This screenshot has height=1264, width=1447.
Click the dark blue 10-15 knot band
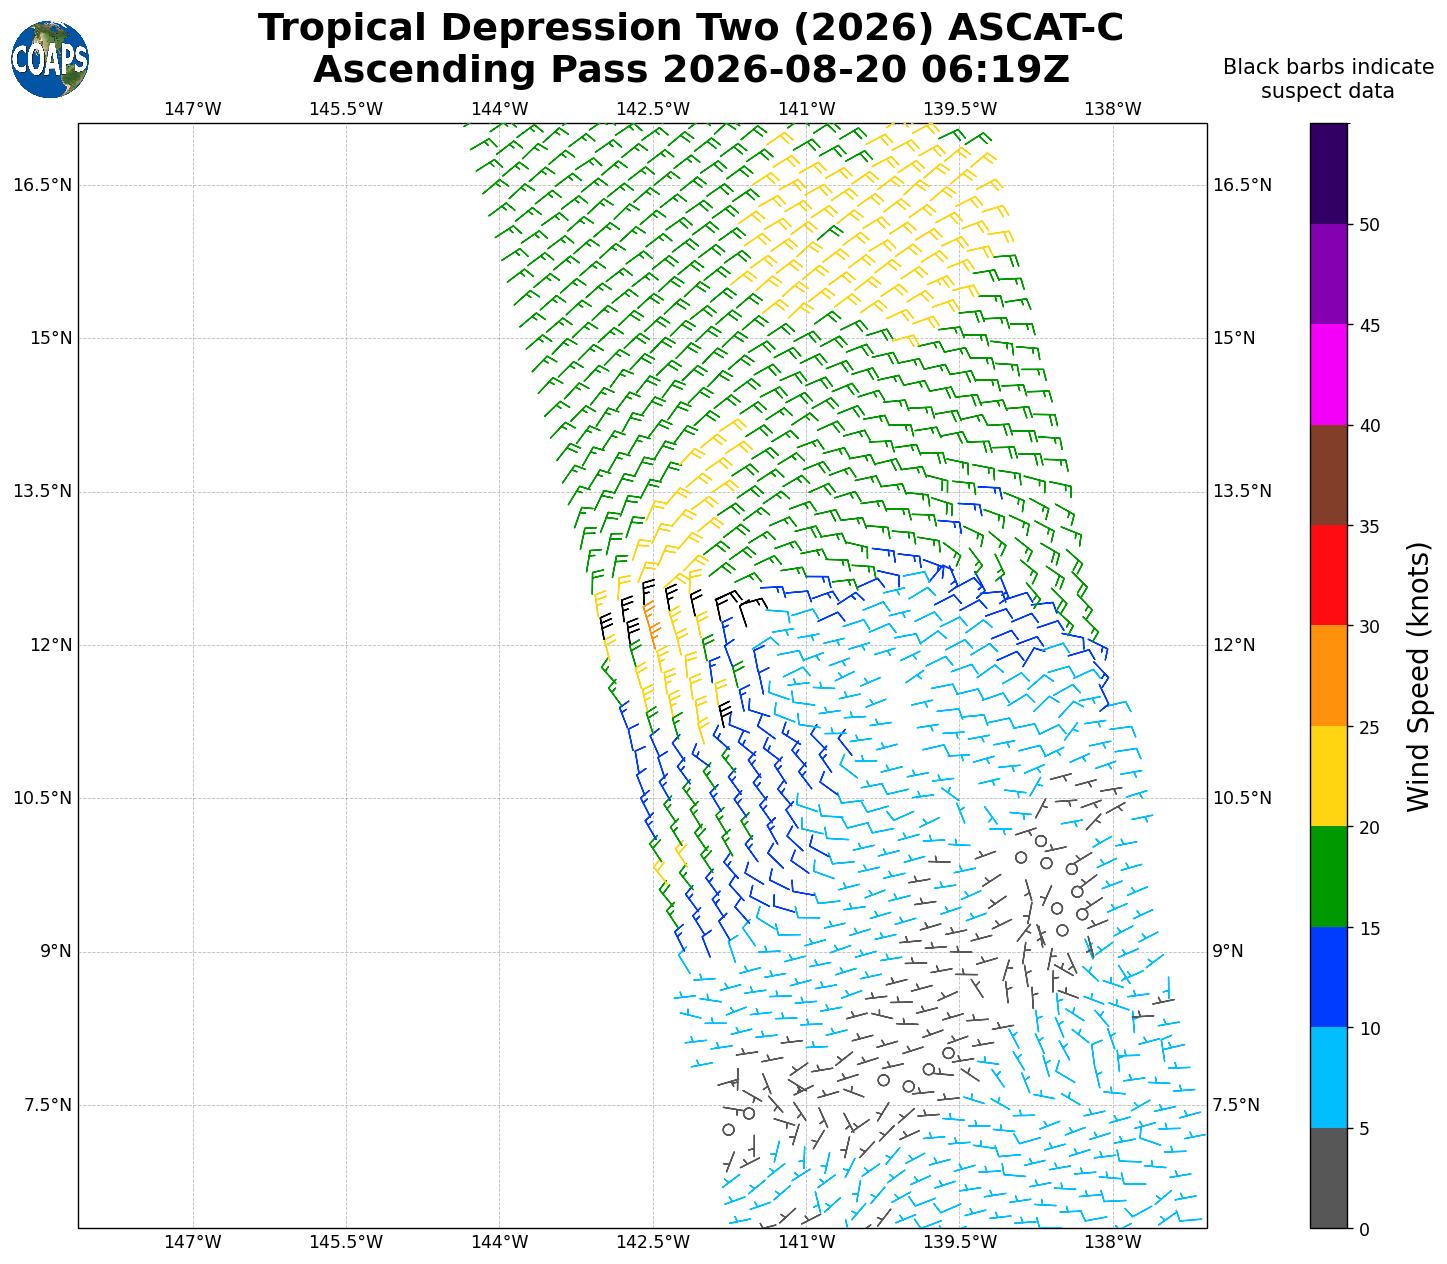pos(1329,977)
